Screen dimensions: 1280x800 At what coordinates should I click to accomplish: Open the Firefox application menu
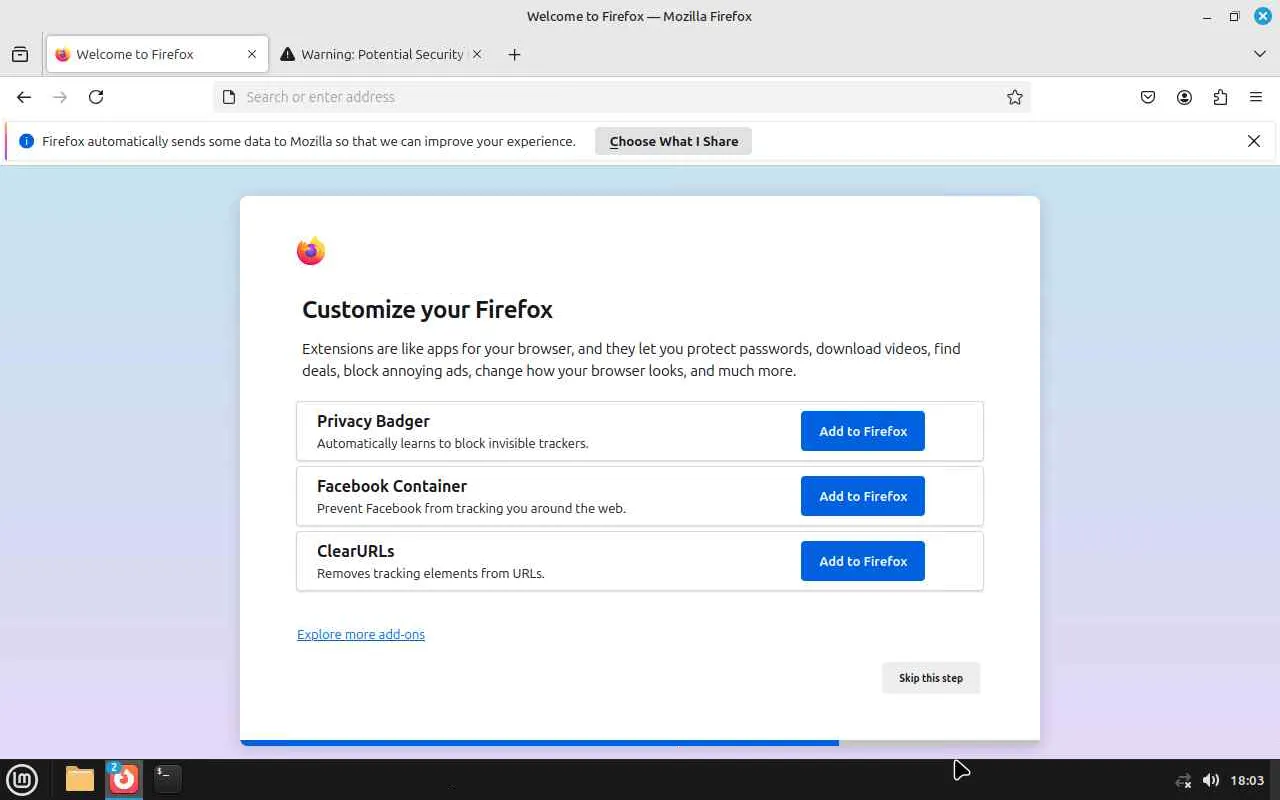[1256, 97]
